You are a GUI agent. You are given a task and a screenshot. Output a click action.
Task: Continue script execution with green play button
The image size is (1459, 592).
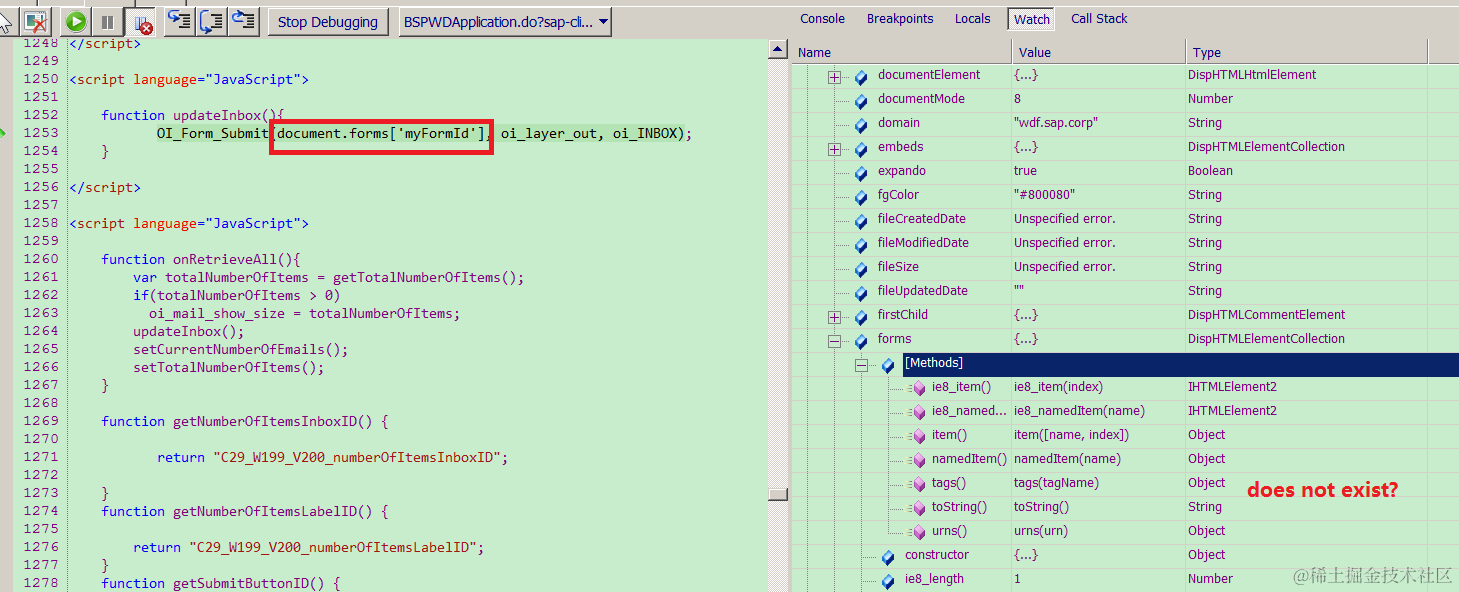point(76,21)
